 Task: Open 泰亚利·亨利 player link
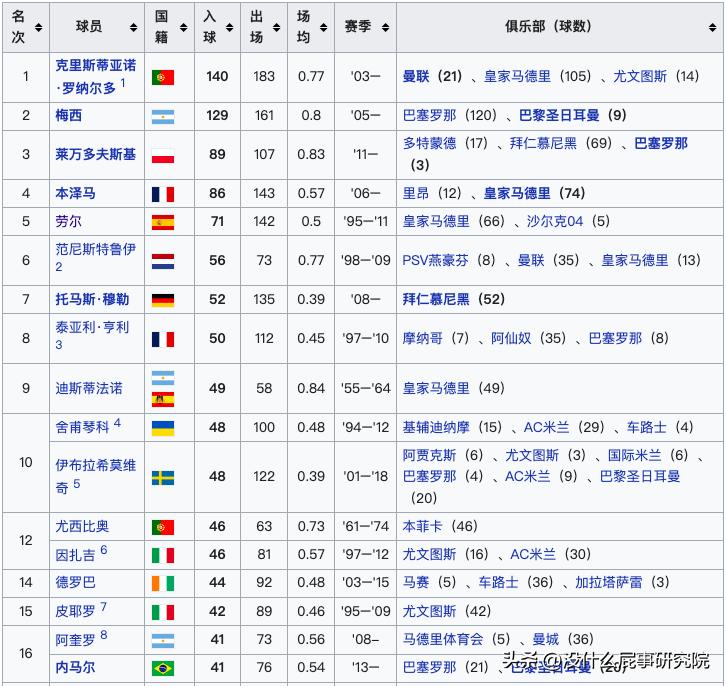(93, 327)
